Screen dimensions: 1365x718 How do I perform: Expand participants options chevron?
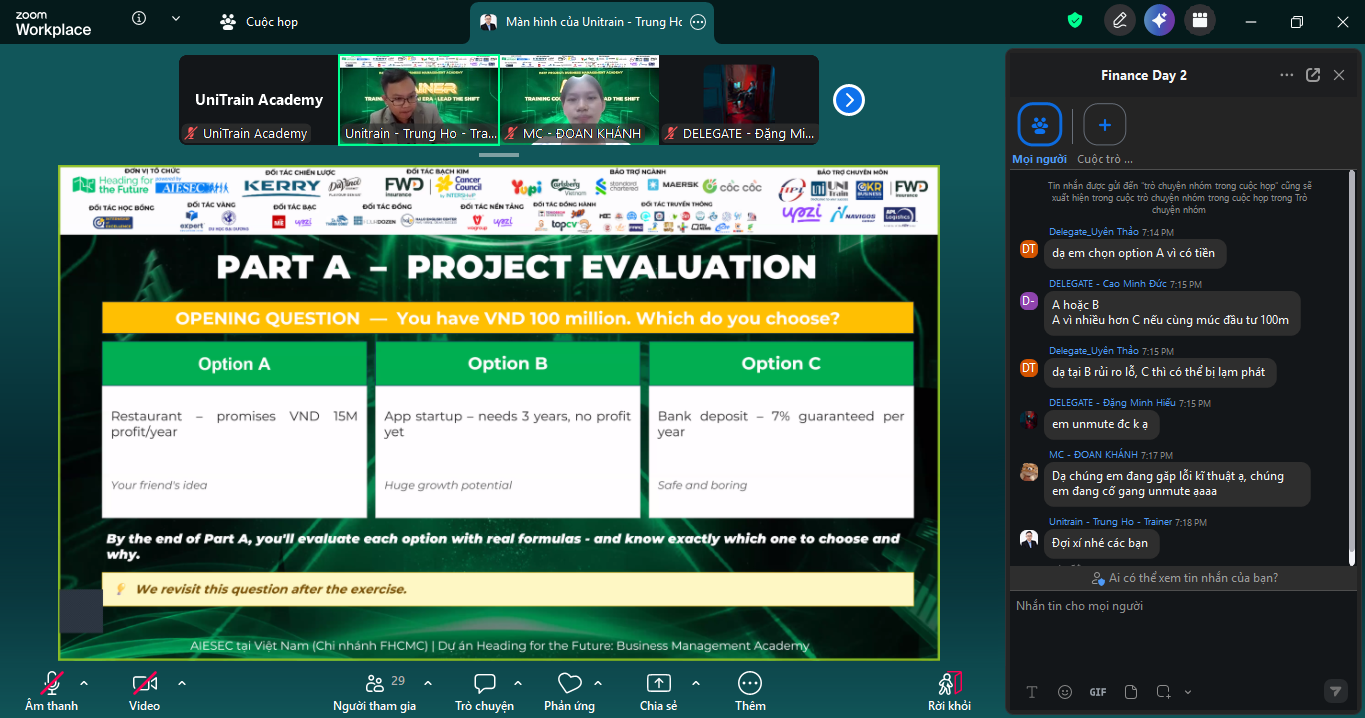(428, 683)
